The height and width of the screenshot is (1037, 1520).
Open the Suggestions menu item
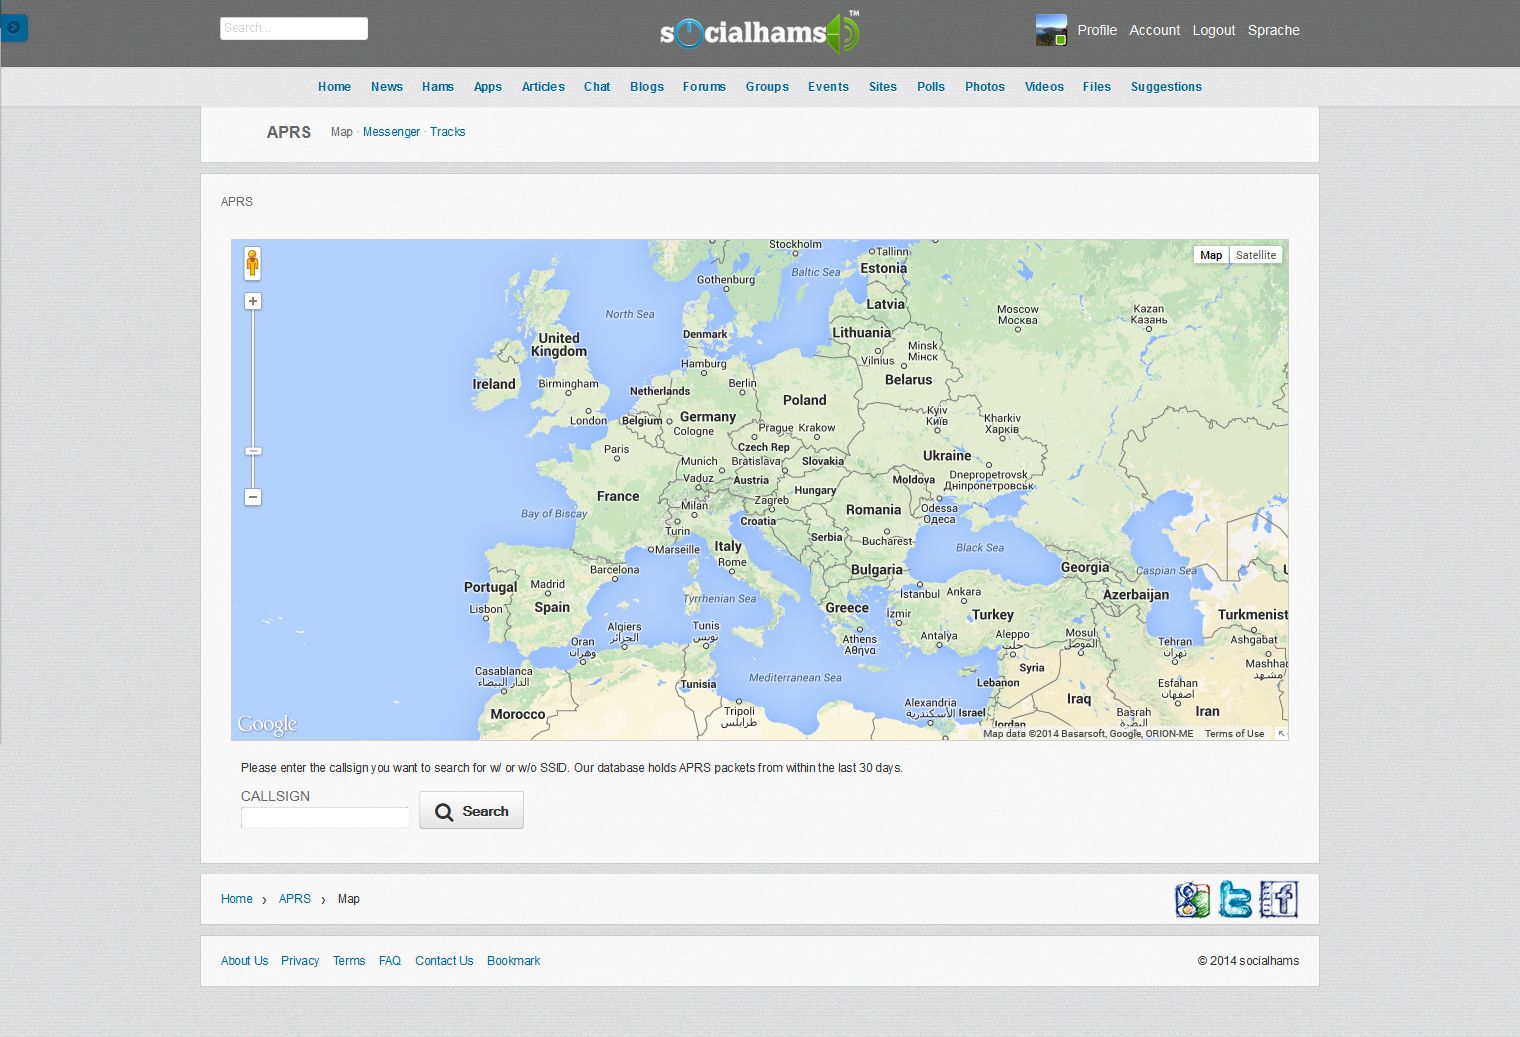pos(1166,87)
